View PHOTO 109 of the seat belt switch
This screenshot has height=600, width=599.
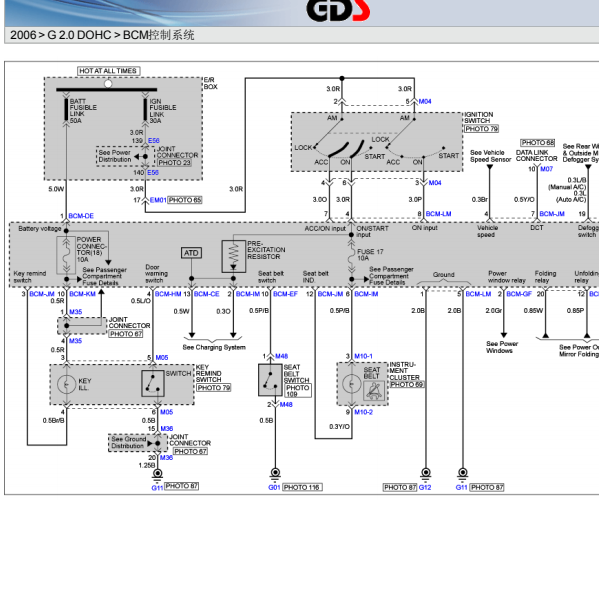(297, 391)
